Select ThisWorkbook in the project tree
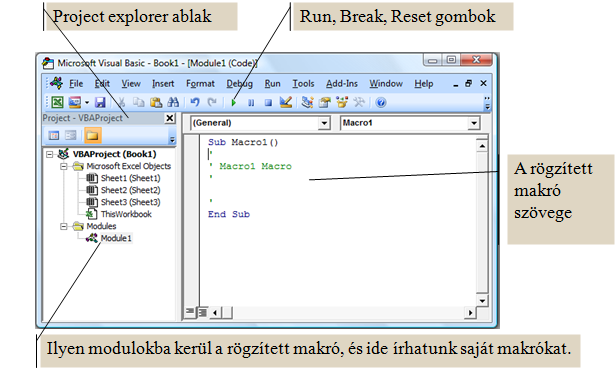 tap(126, 214)
